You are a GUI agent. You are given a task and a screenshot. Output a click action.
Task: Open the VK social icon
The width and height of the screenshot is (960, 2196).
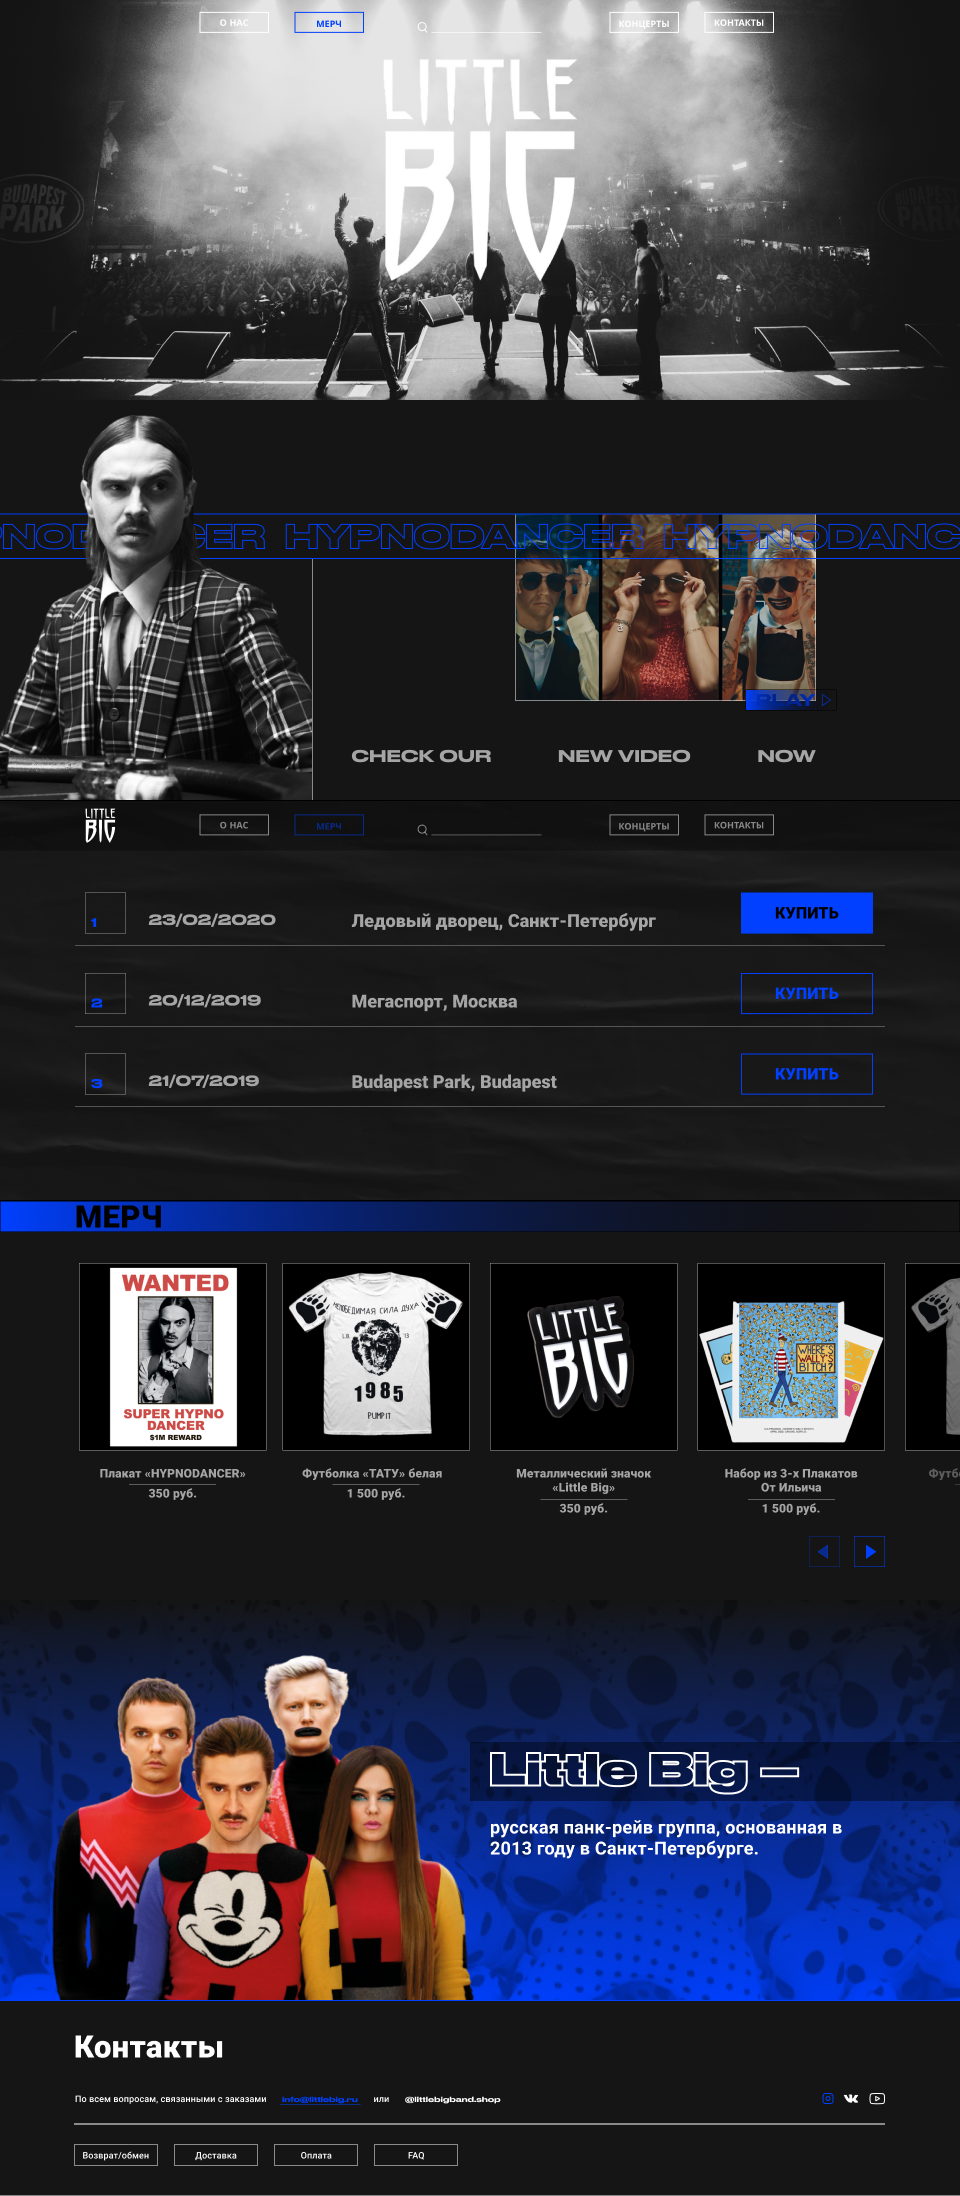pos(851,2098)
